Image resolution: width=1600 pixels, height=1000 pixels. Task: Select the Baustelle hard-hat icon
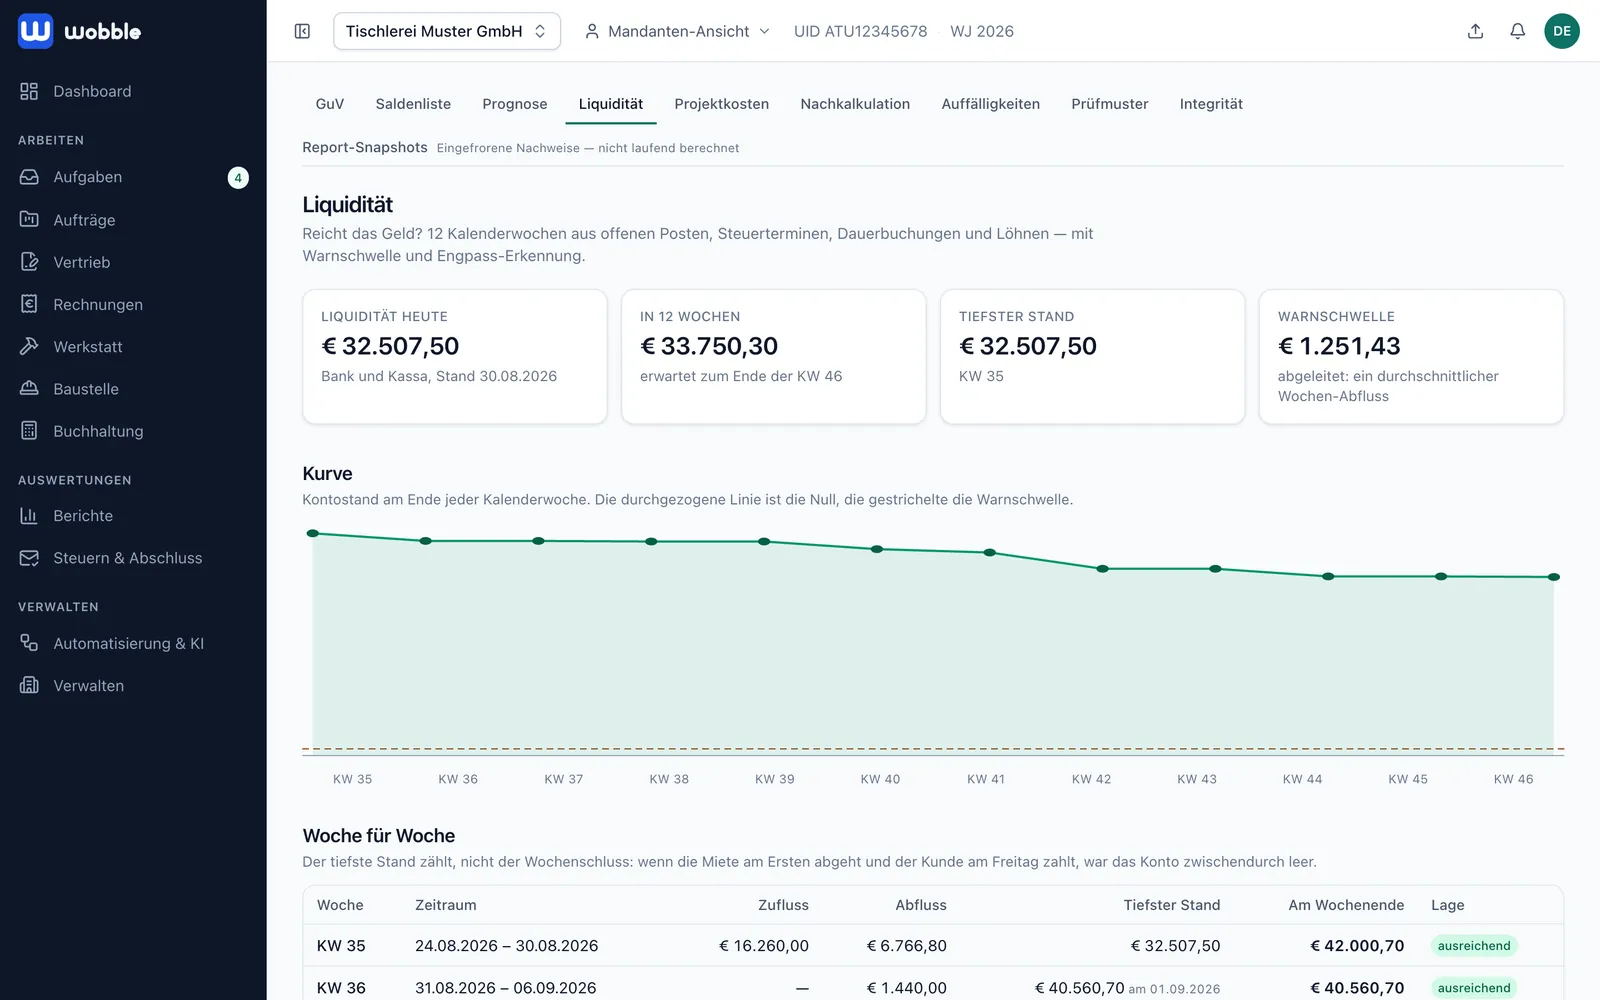click(29, 388)
